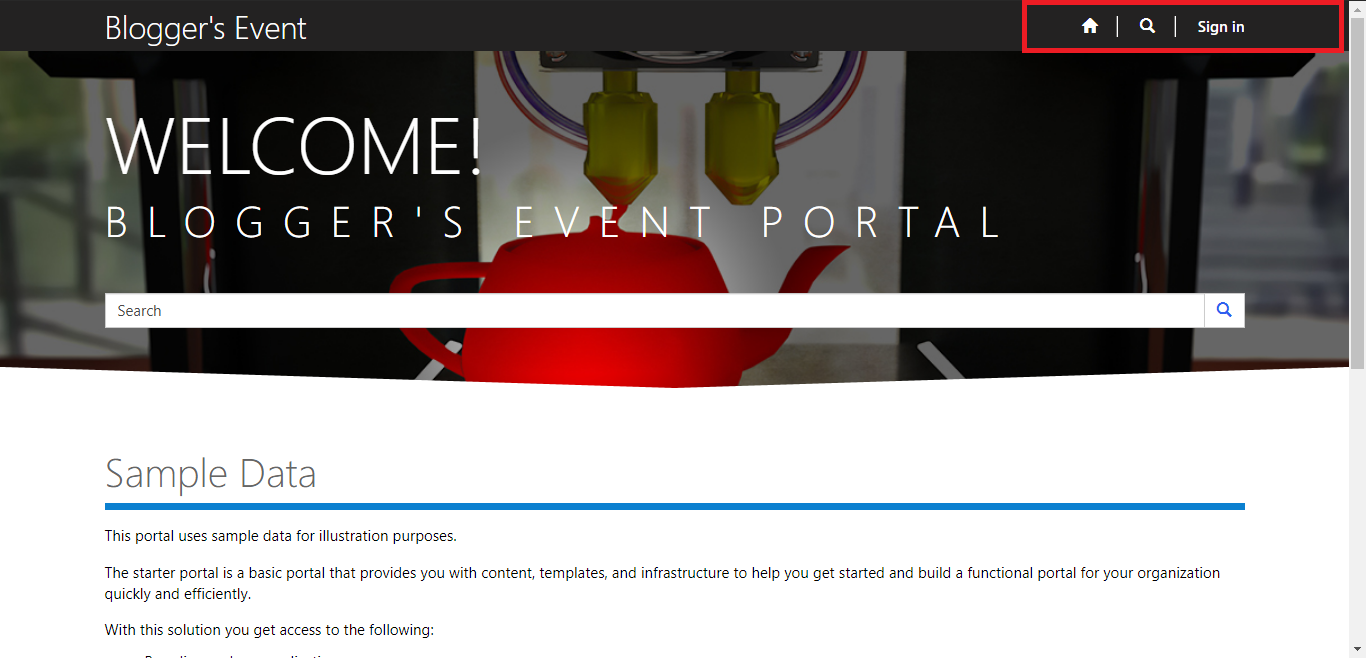Select the BLOGGER'S EVENT PORTAL subtitle
The height and width of the screenshot is (658, 1366).
pos(553,222)
